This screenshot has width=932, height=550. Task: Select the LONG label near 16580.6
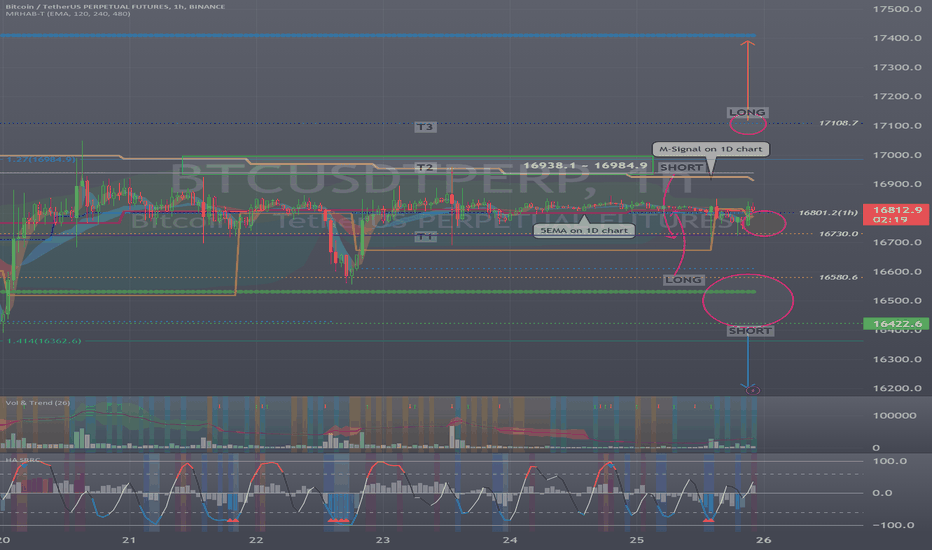(683, 279)
